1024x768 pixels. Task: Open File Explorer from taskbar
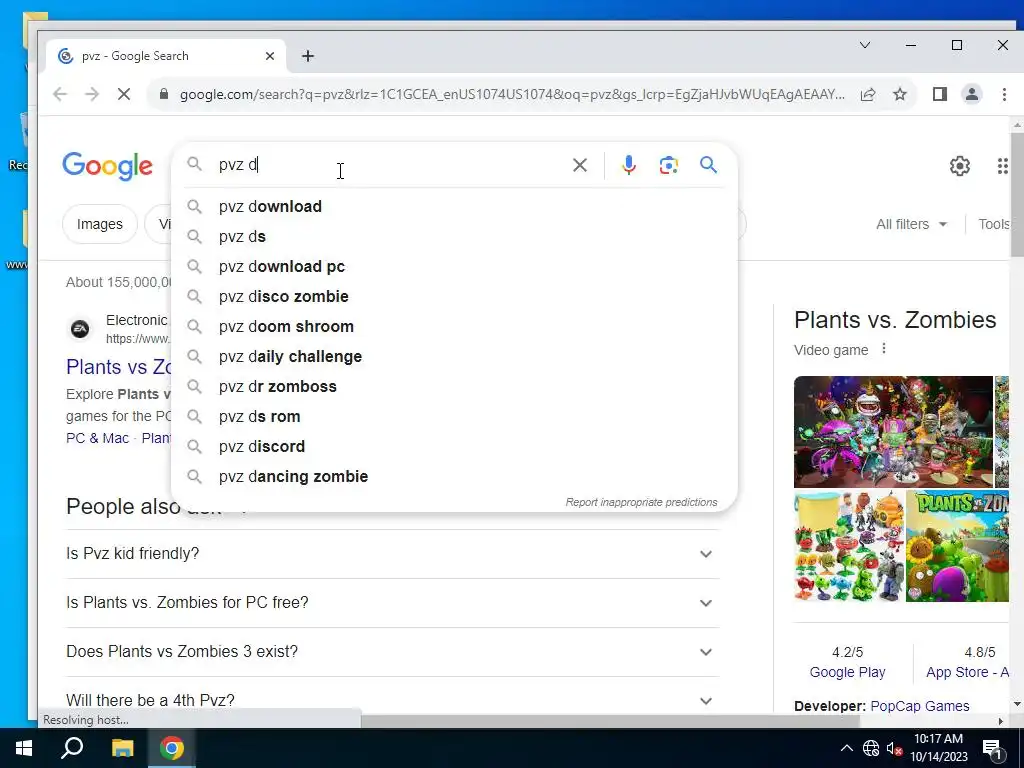[x=122, y=748]
